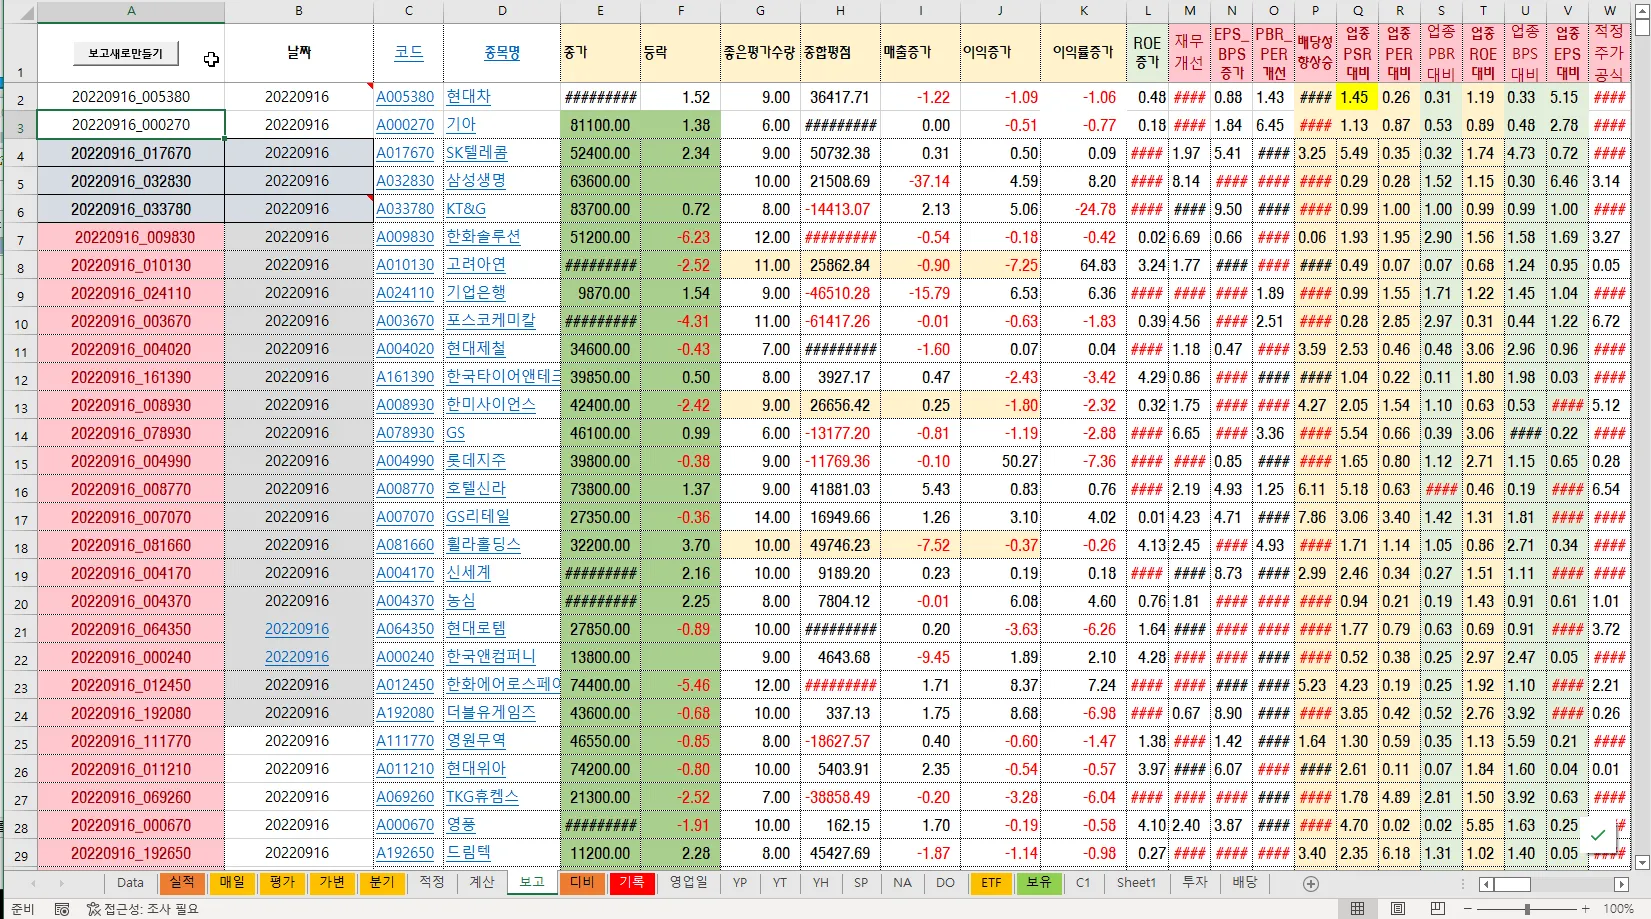
Task: Click zoom out minus button
Action: (1468, 909)
